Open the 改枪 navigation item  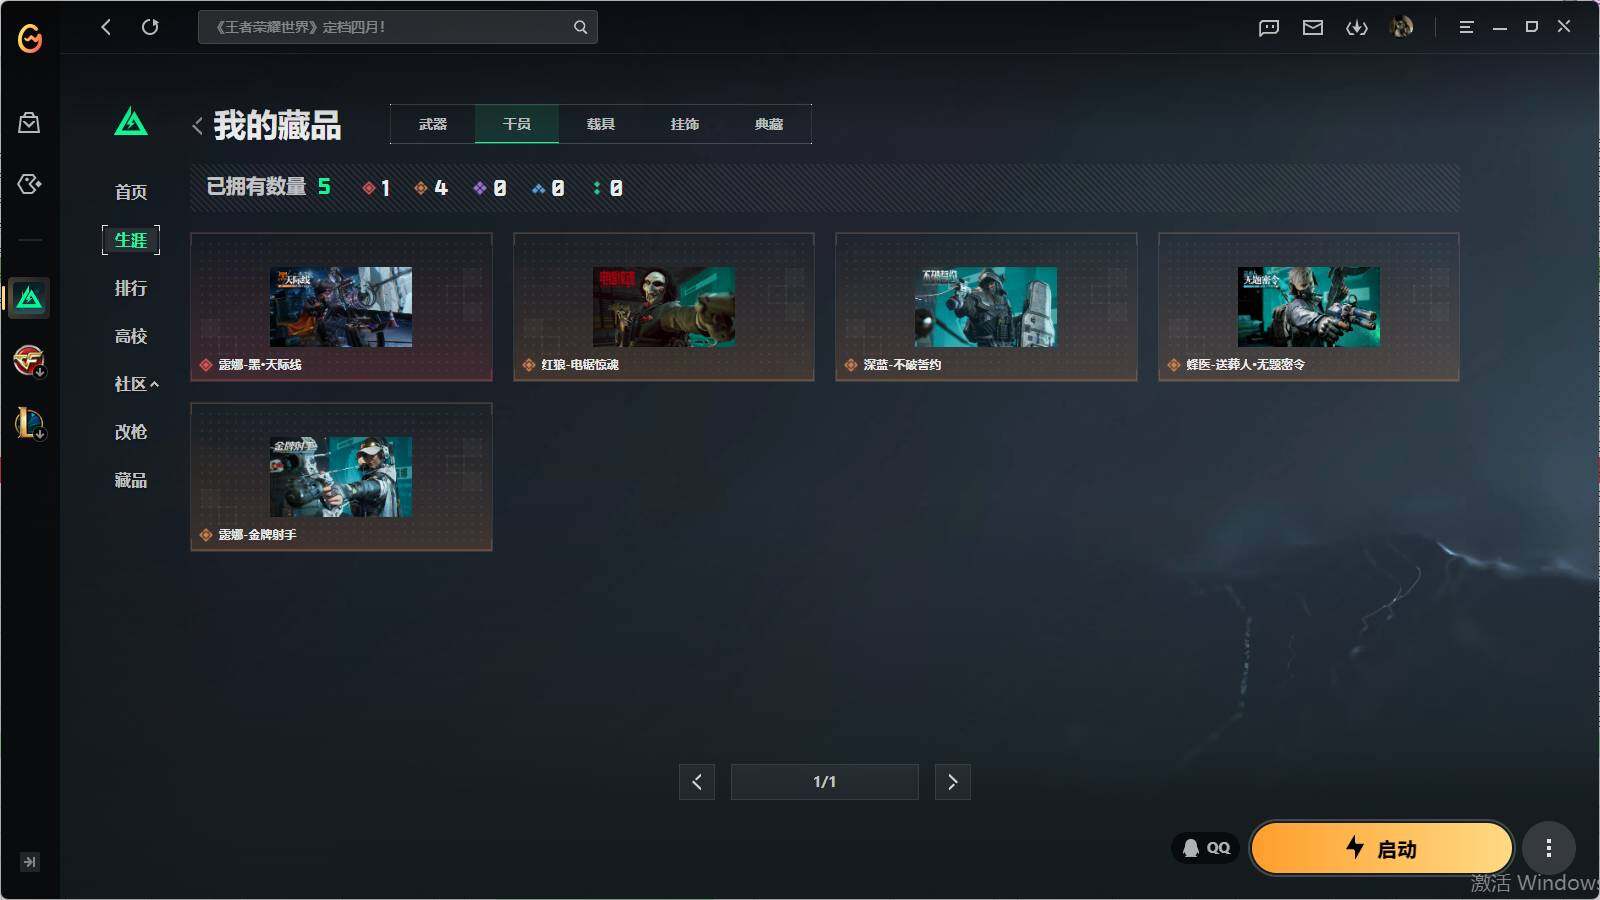pos(131,432)
